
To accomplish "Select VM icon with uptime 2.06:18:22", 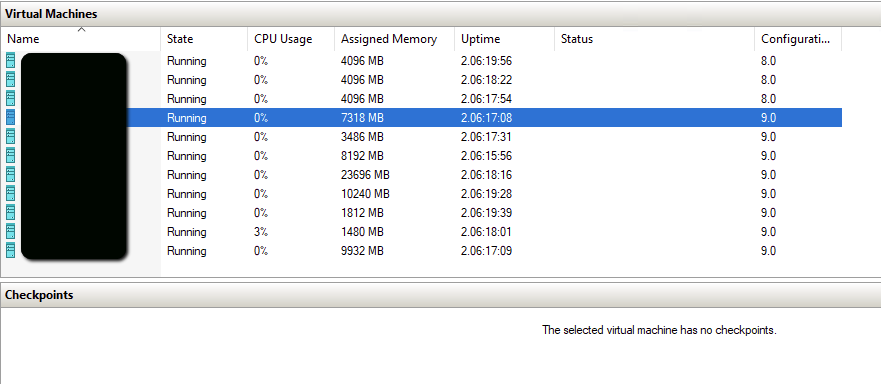I will point(10,79).
